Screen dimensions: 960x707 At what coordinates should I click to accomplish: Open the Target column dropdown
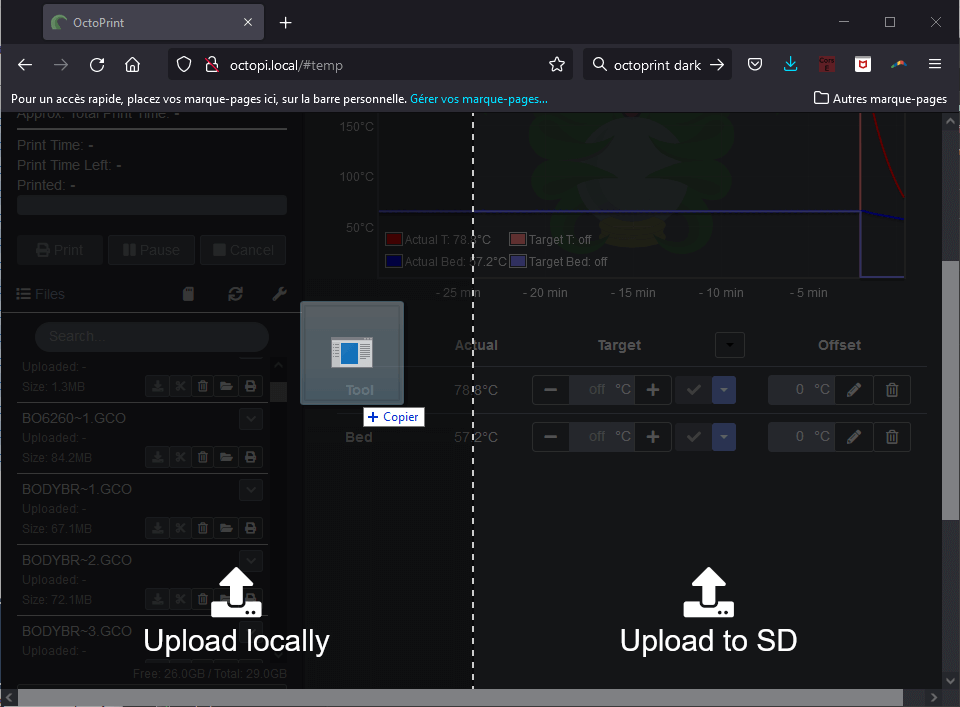point(729,345)
